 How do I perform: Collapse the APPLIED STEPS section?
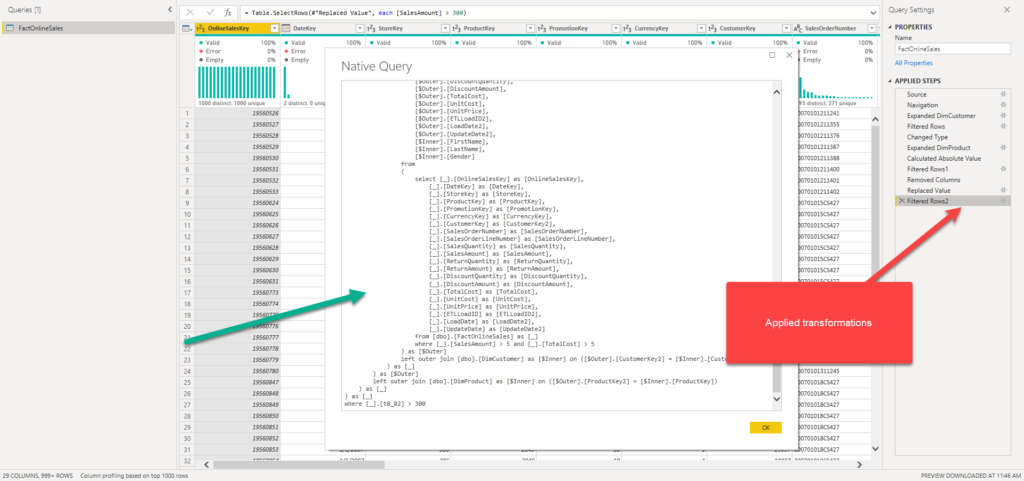[x=891, y=81]
